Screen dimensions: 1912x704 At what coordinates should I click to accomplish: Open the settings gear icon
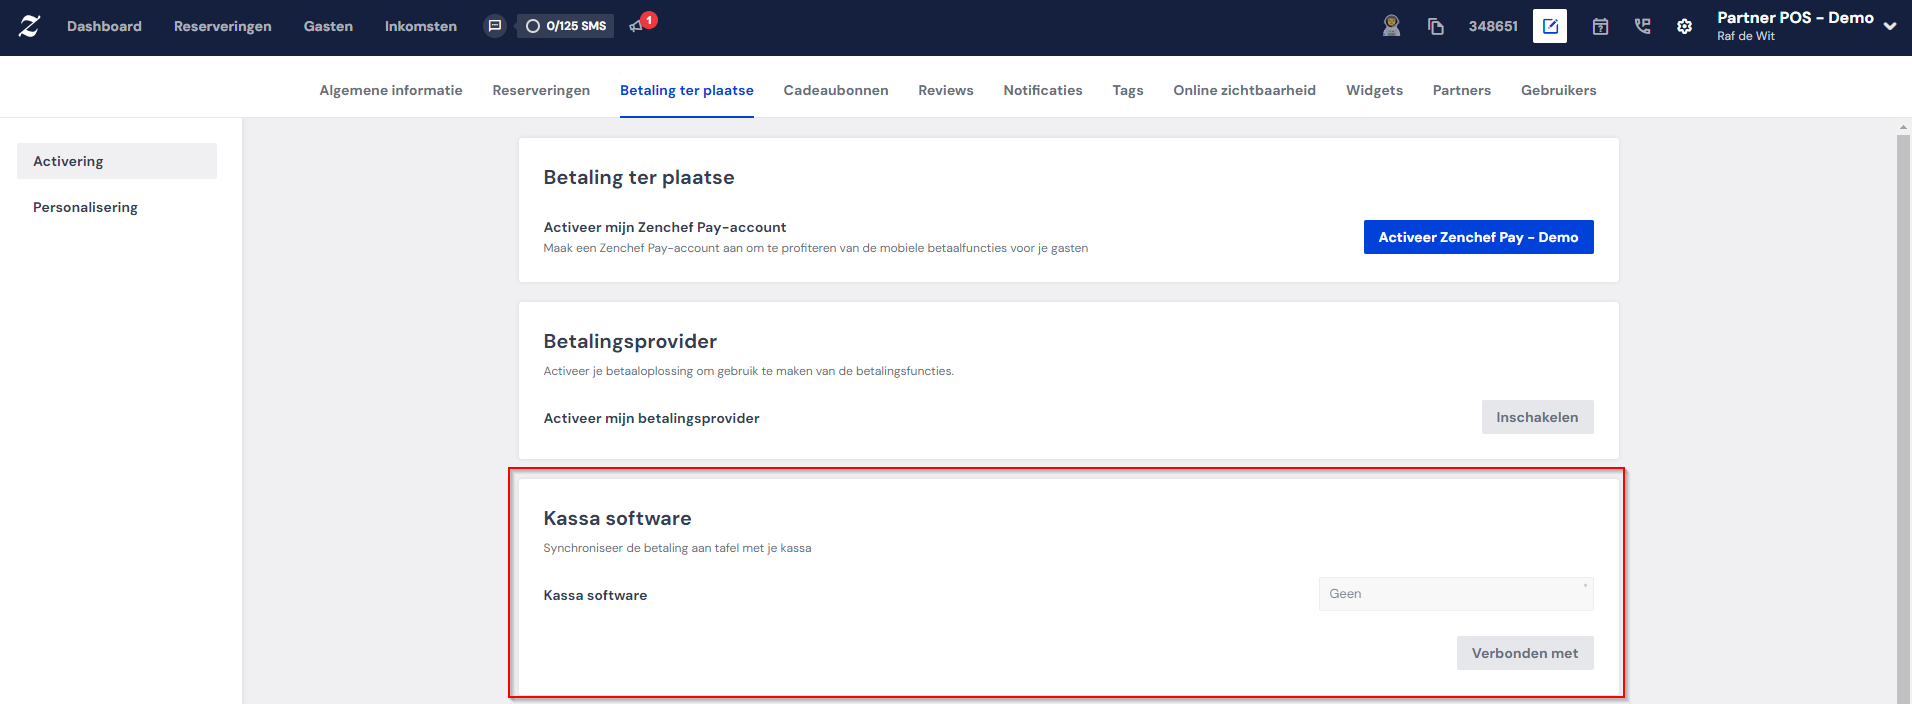pyautogui.click(x=1685, y=26)
